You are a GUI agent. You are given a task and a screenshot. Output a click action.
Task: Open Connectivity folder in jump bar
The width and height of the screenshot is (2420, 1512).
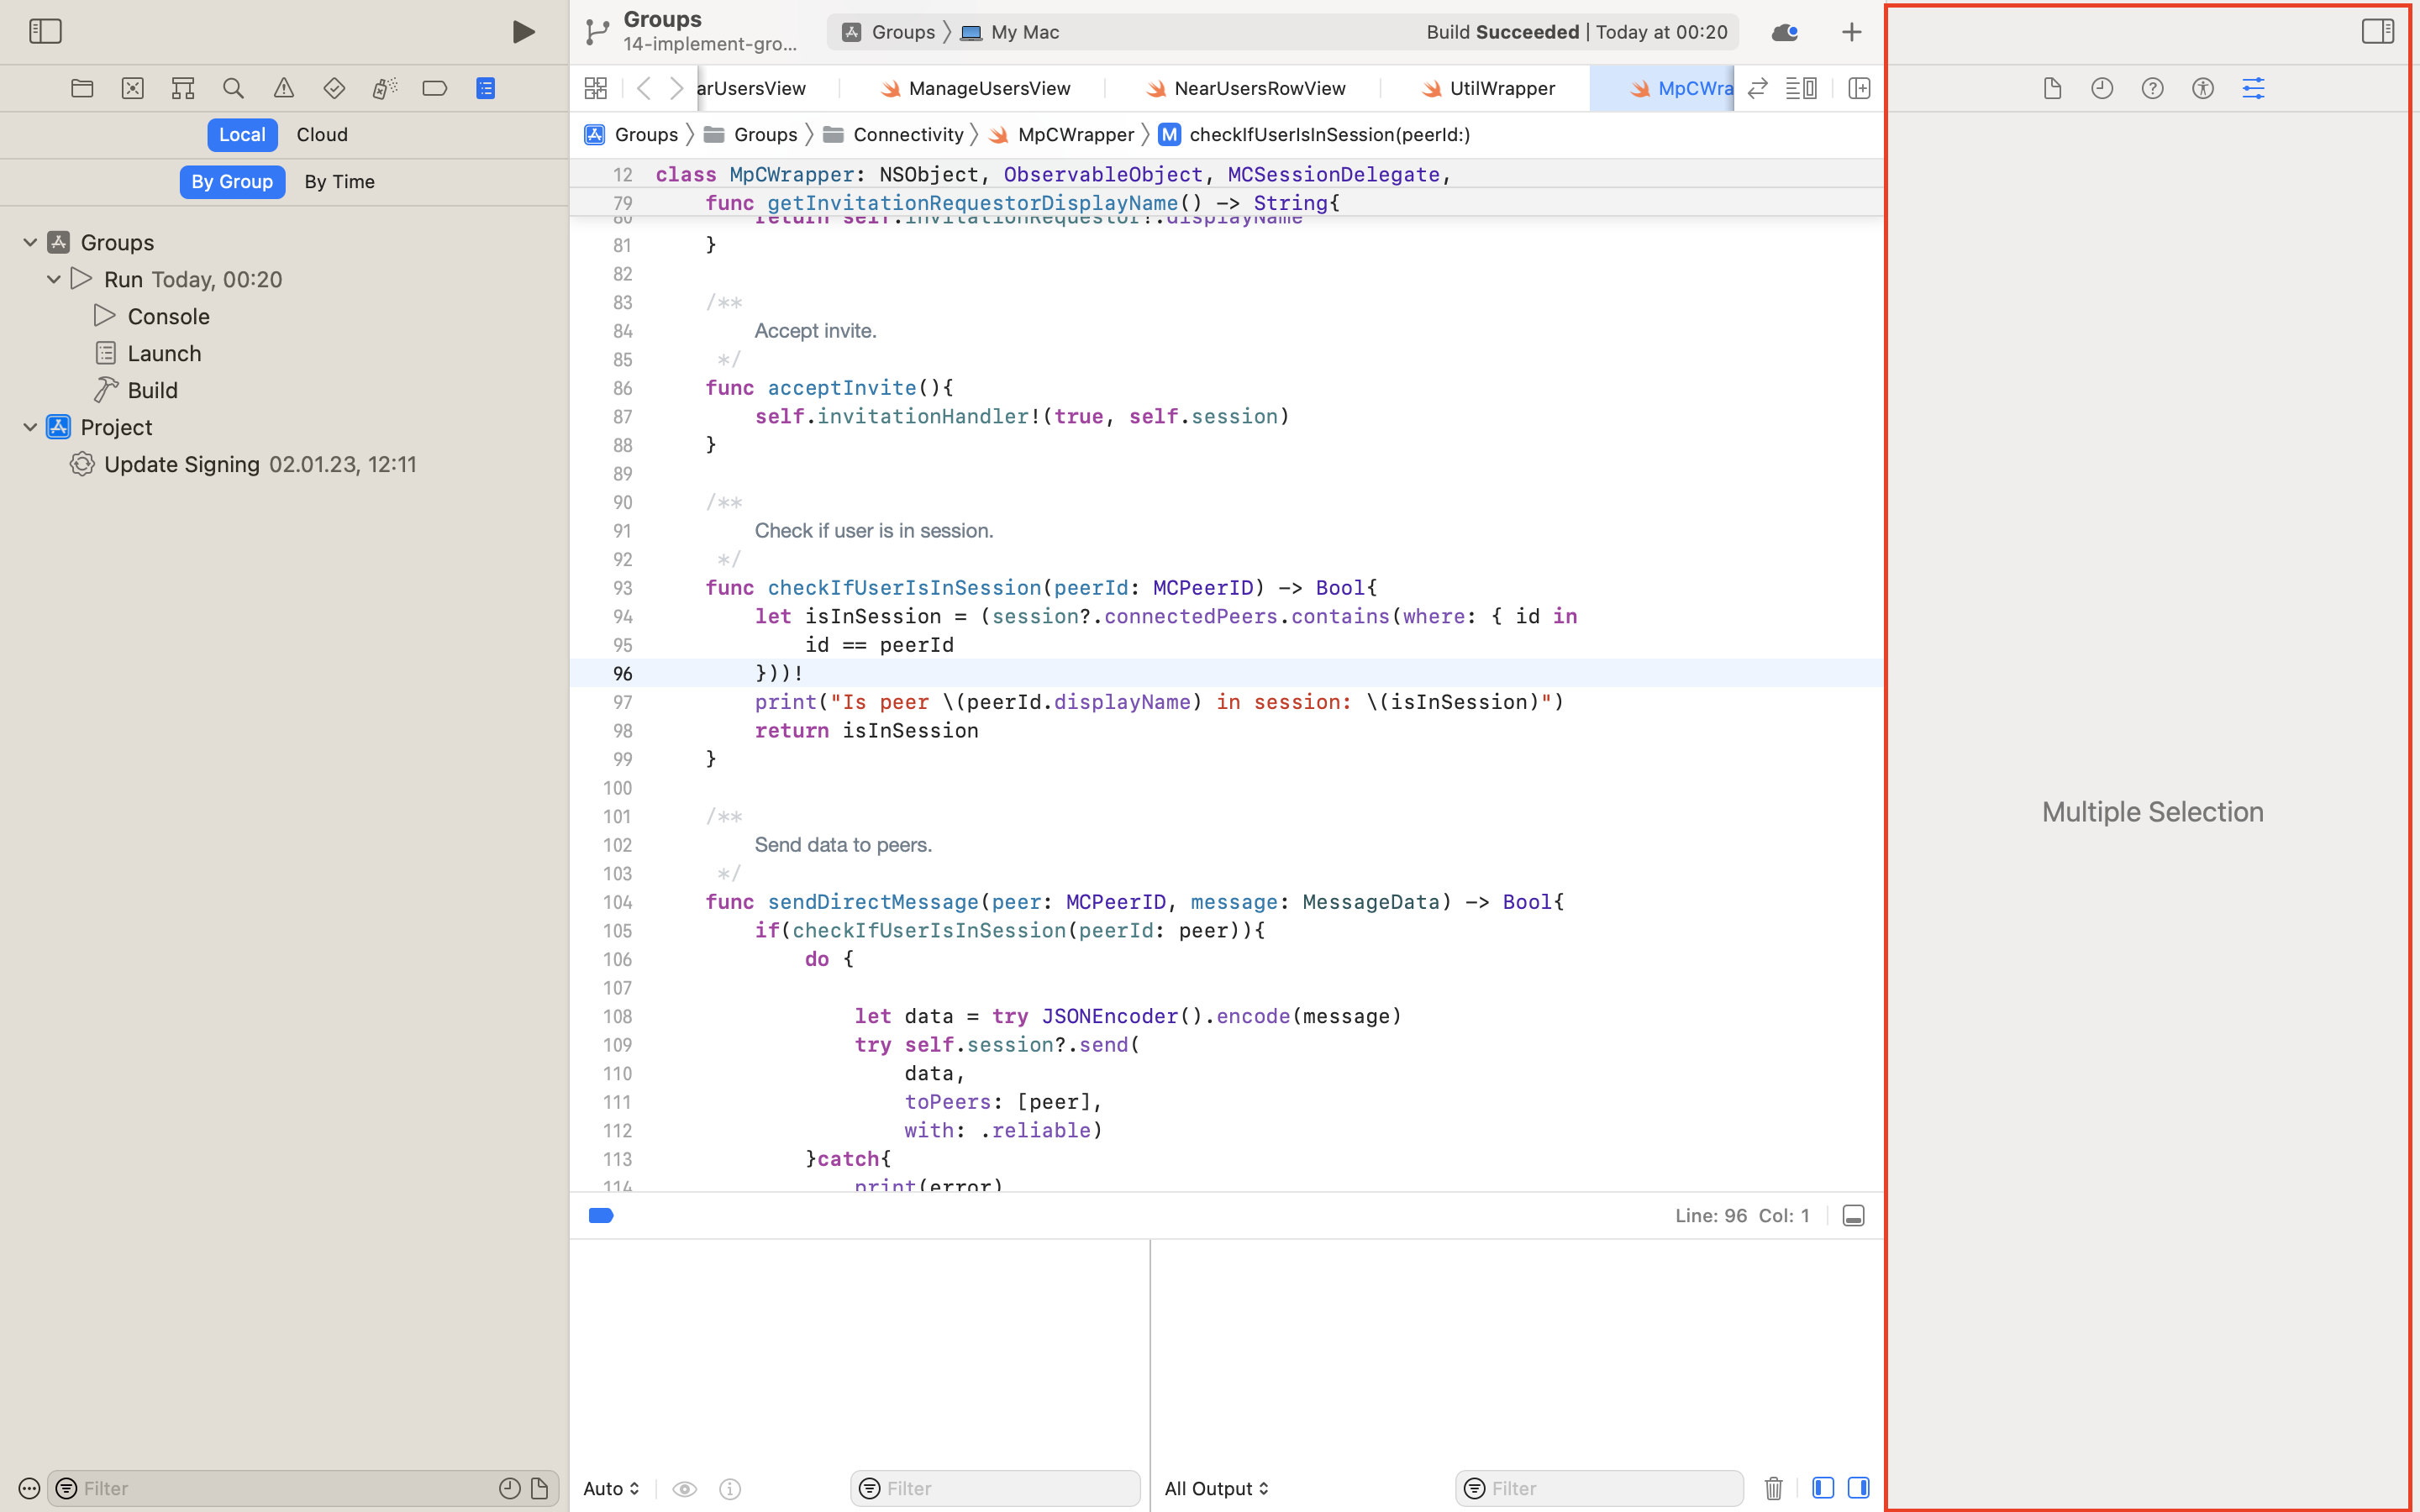[894, 134]
